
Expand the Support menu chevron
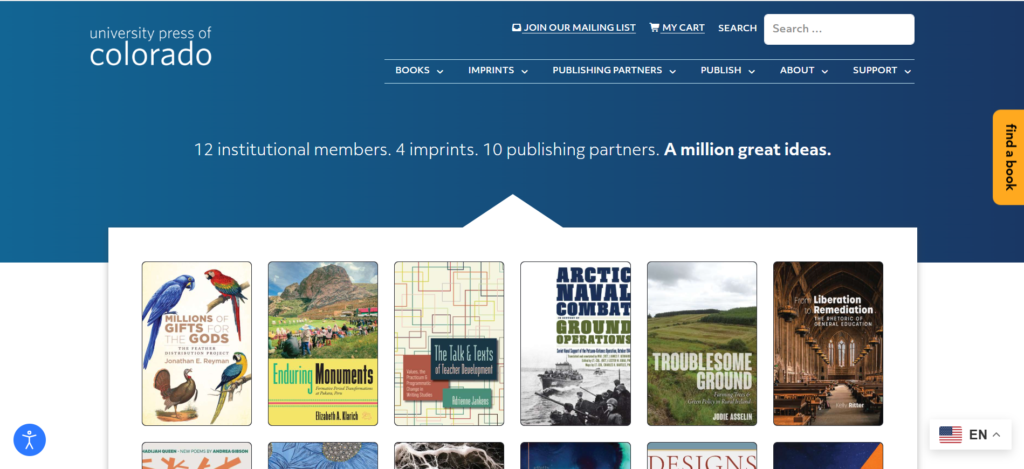coord(908,71)
